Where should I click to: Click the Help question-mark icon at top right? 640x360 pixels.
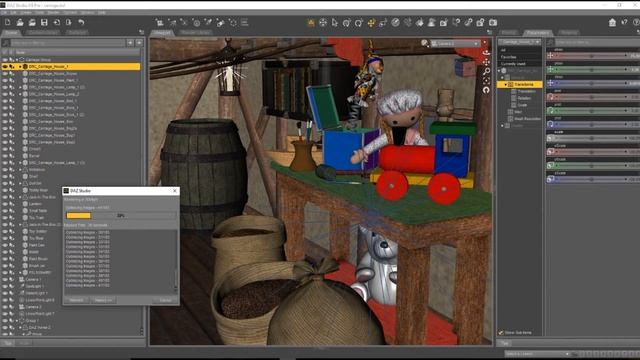636,22
